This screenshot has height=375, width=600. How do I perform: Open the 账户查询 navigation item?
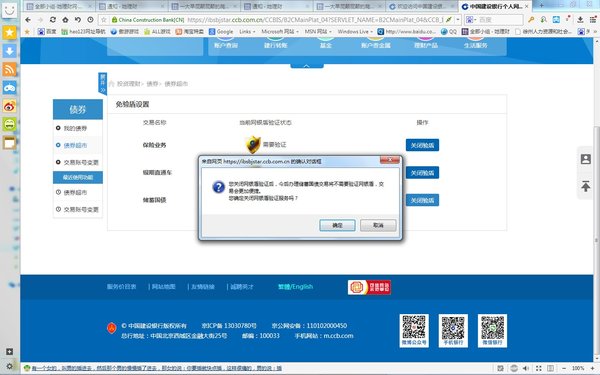tap(226, 45)
